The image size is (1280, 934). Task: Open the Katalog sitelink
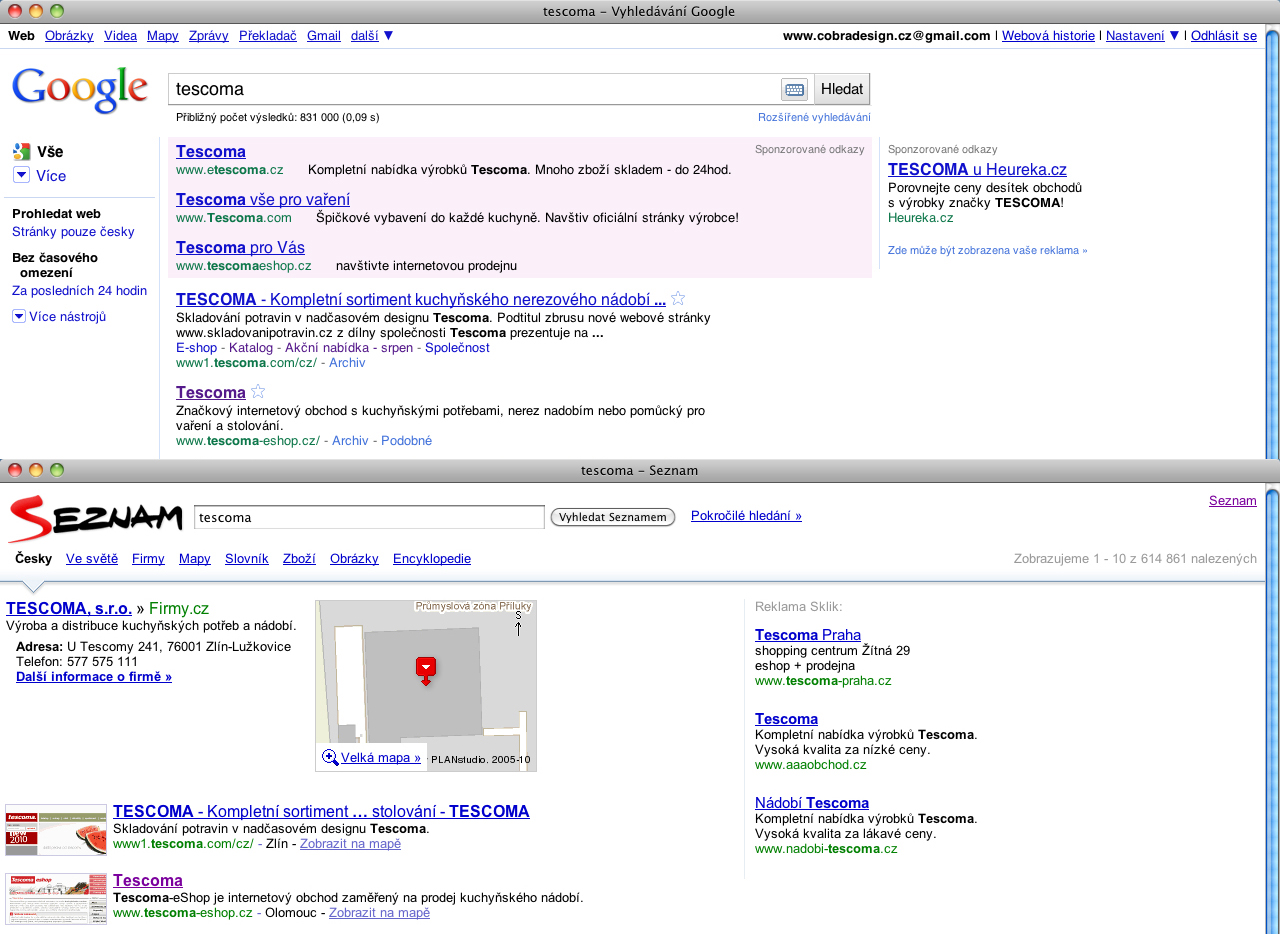[251, 347]
